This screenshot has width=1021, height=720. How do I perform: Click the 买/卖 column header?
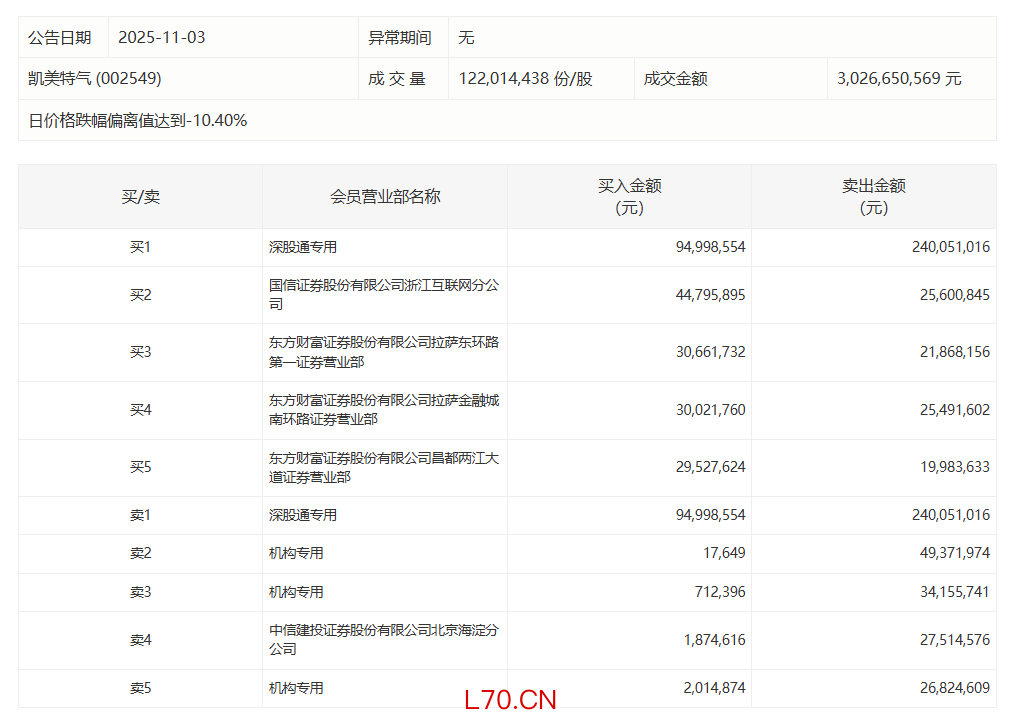coord(140,197)
